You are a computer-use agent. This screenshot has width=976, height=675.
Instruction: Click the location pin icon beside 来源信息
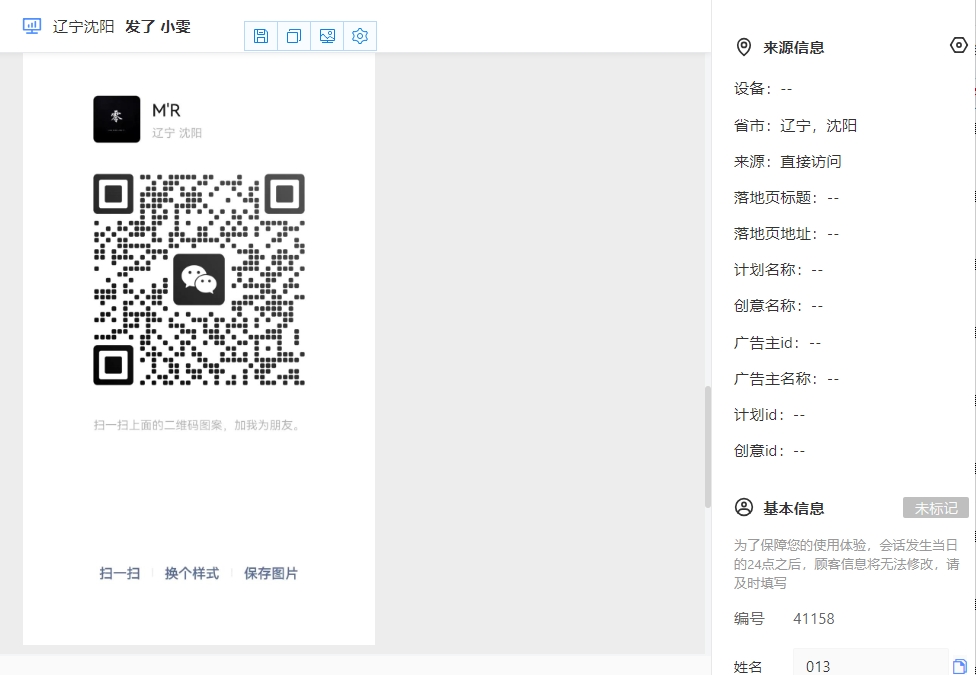coord(743,47)
